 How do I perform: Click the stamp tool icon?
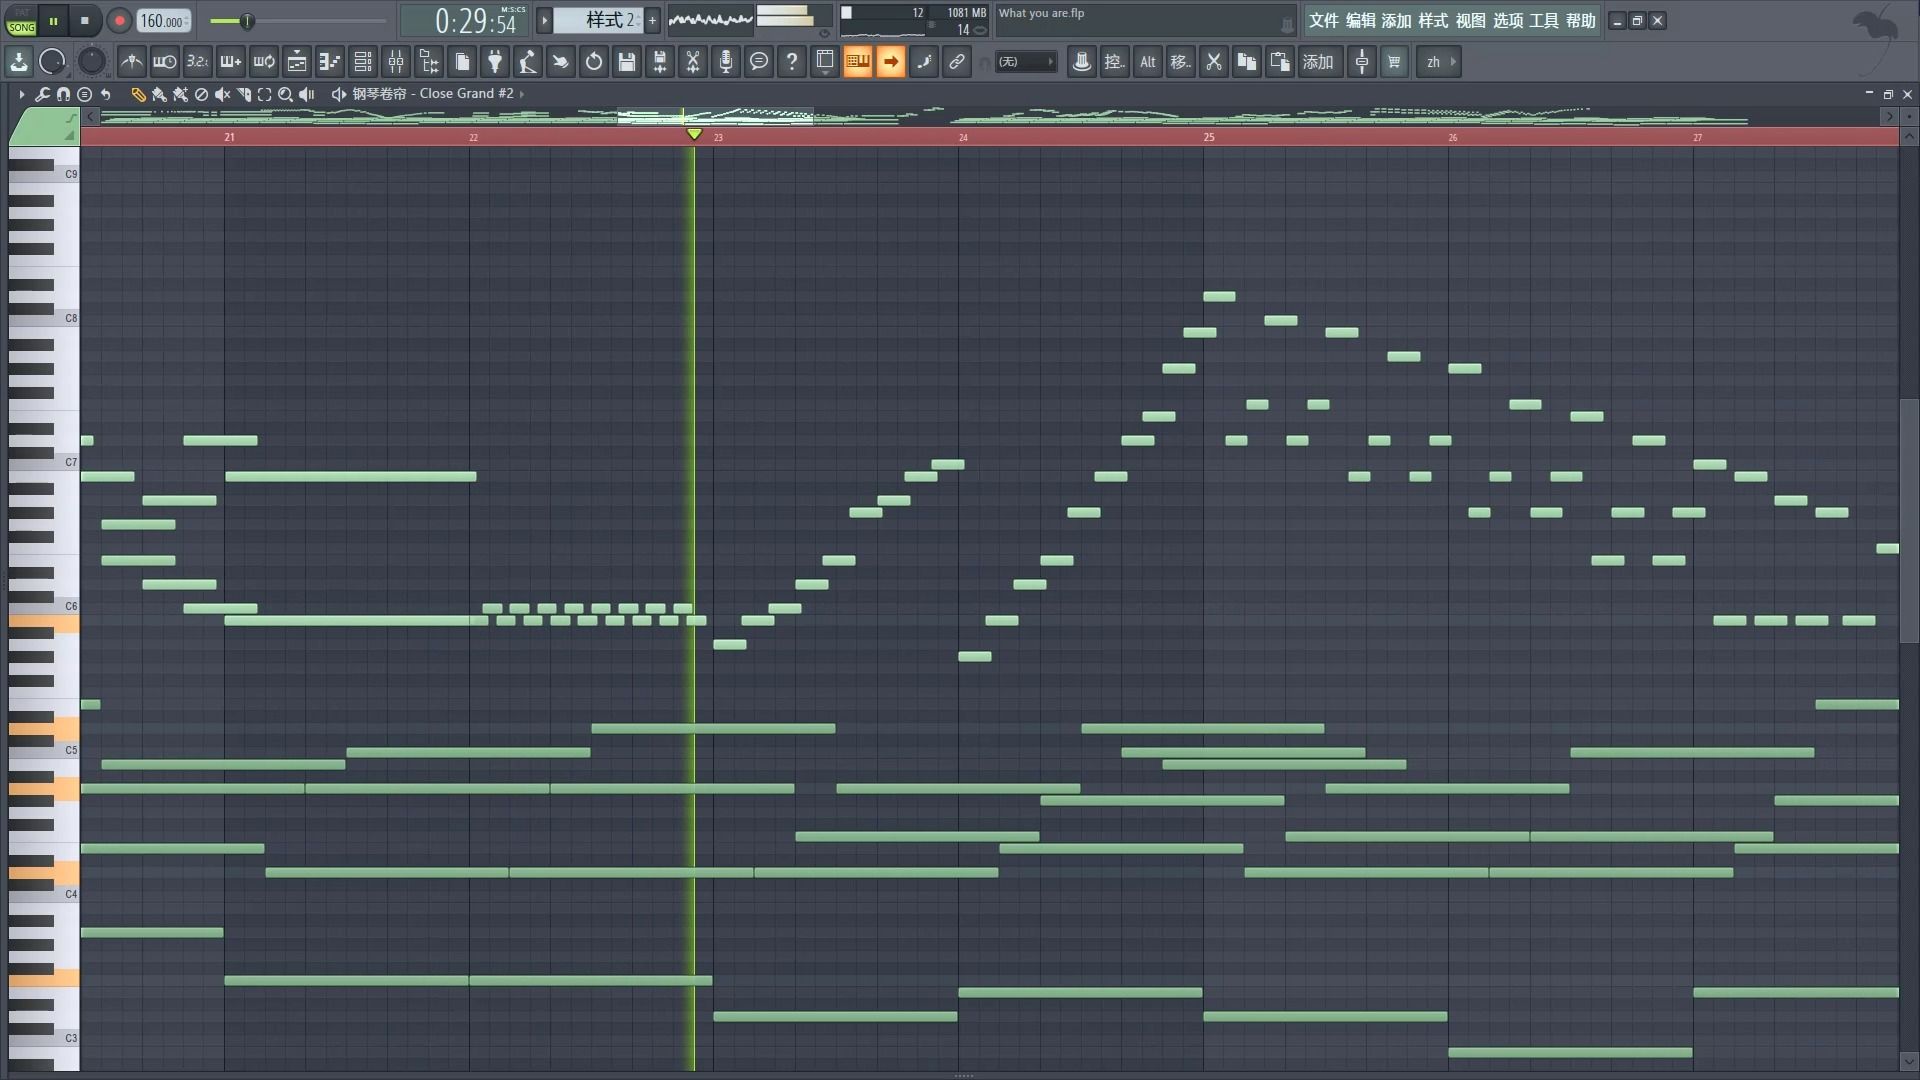point(1082,62)
